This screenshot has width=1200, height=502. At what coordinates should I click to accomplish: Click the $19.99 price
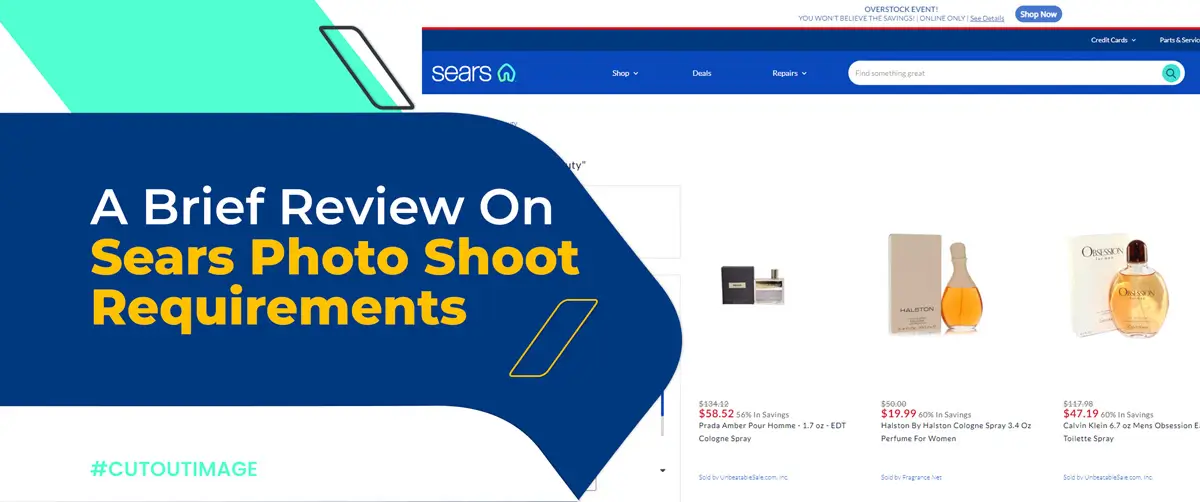(898, 413)
